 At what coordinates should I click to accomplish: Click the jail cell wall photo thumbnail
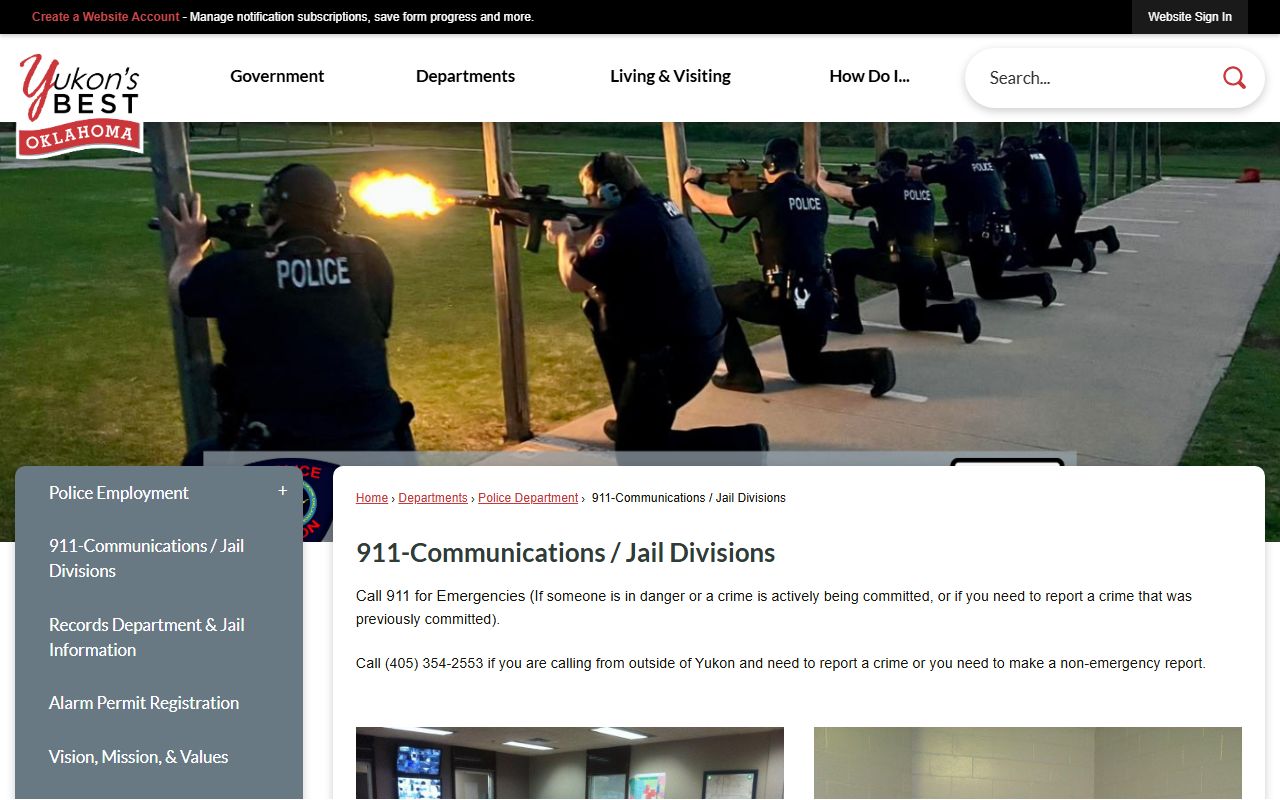tap(1028, 763)
